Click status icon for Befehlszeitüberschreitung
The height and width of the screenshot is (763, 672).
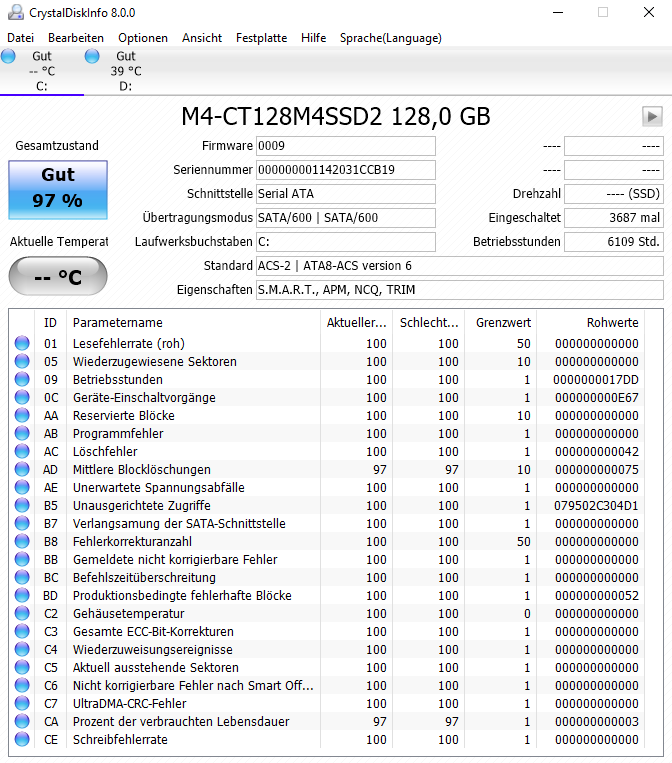(22, 577)
